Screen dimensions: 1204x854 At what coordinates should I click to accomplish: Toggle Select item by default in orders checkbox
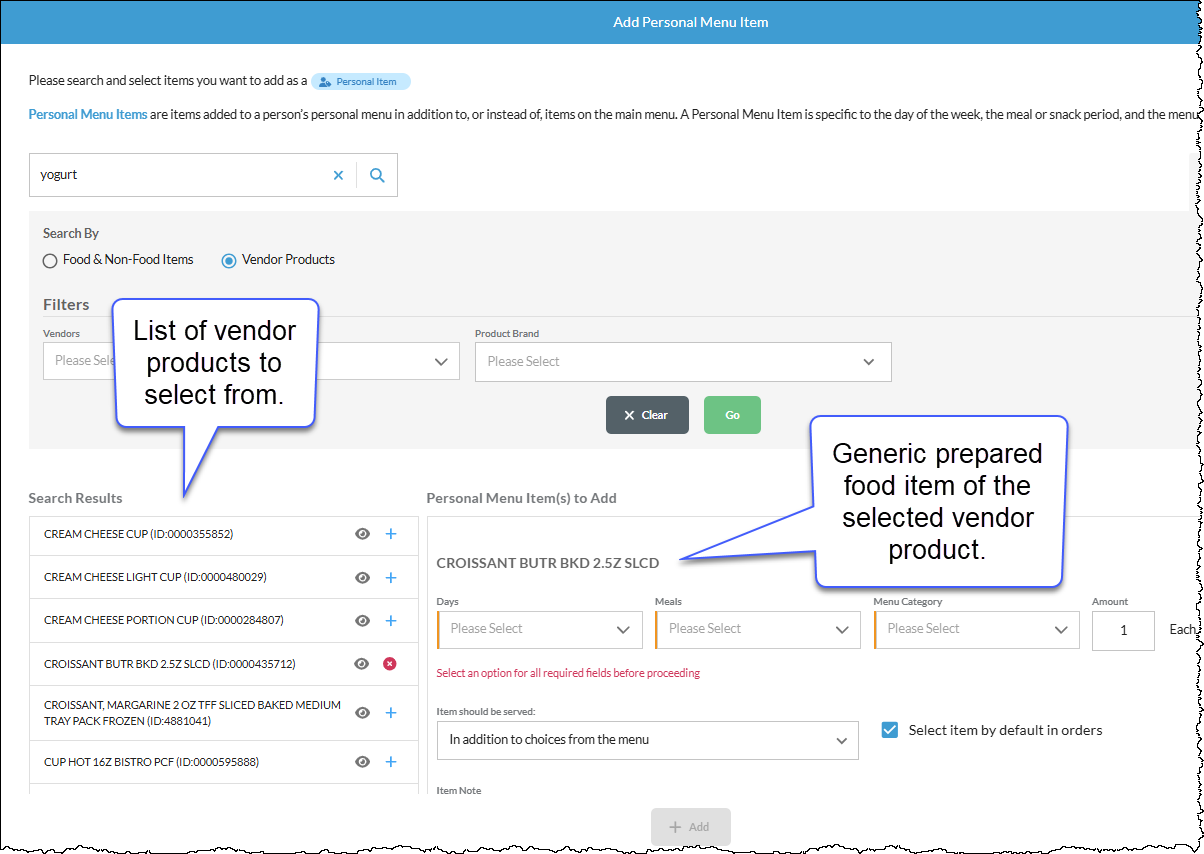(x=889, y=730)
